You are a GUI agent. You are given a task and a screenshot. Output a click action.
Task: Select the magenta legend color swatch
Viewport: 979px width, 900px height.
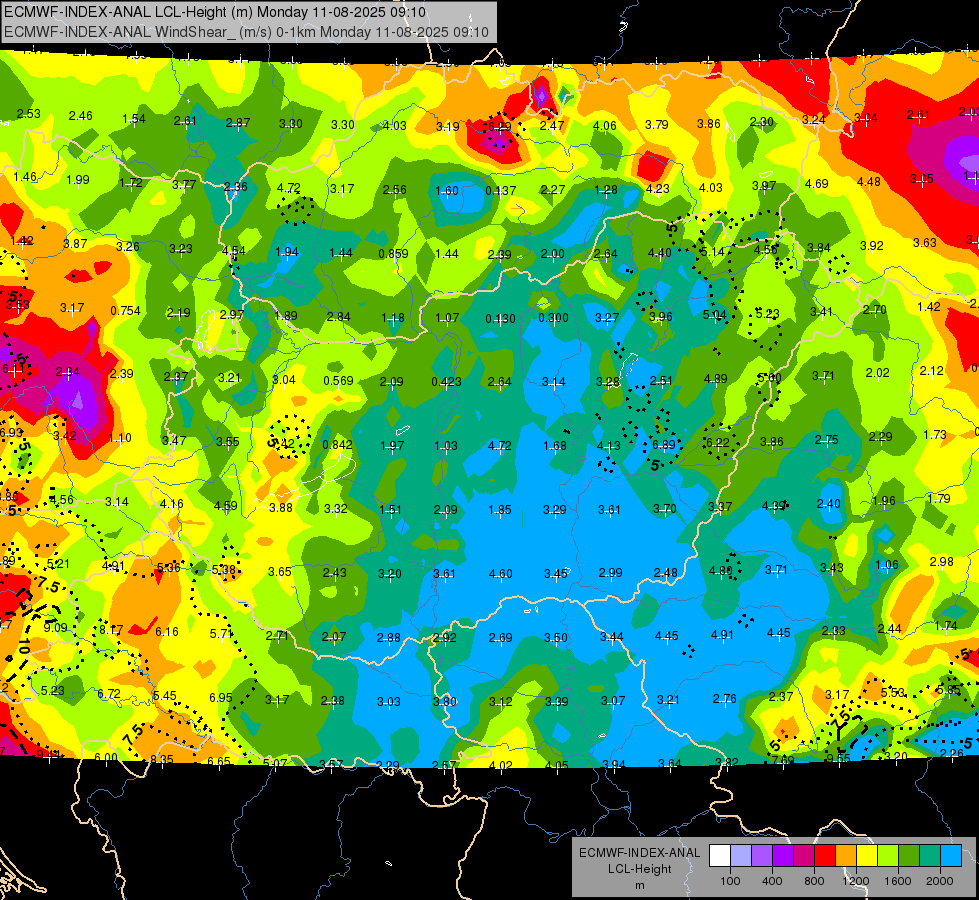pos(804,856)
